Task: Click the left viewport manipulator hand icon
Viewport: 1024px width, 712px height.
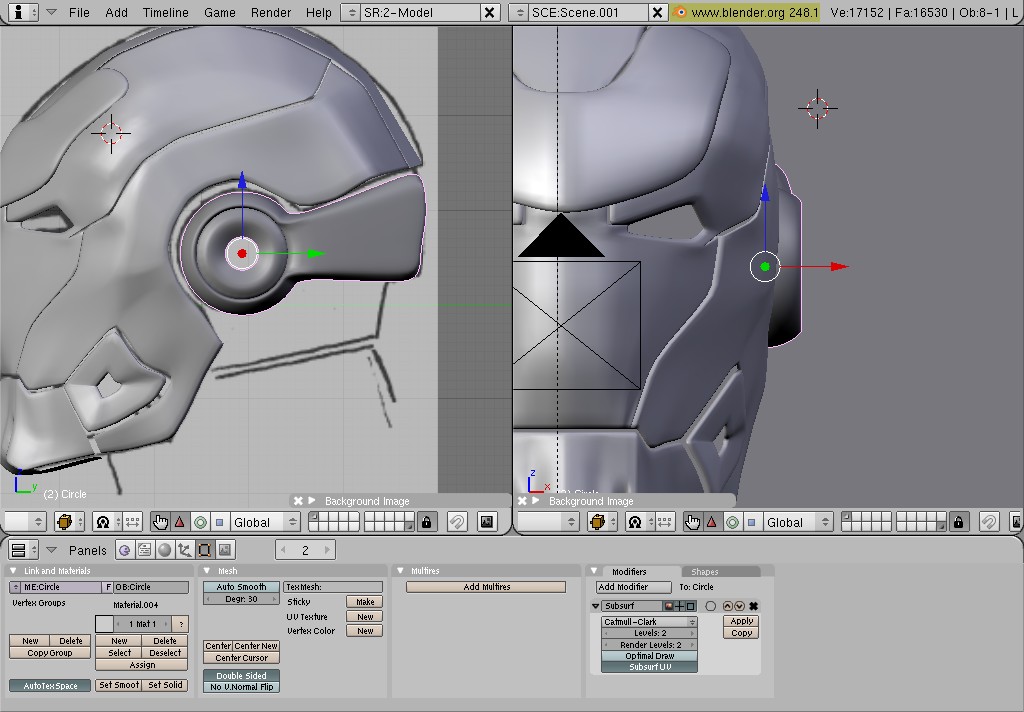Action: point(160,522)
